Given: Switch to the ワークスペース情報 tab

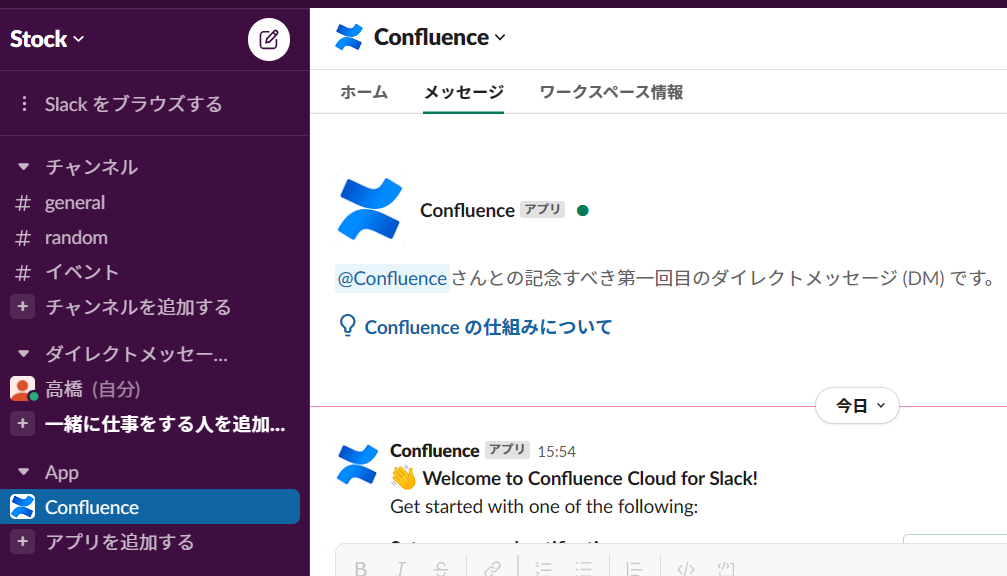Looking at the screenshot, I should tap(611, 91).
